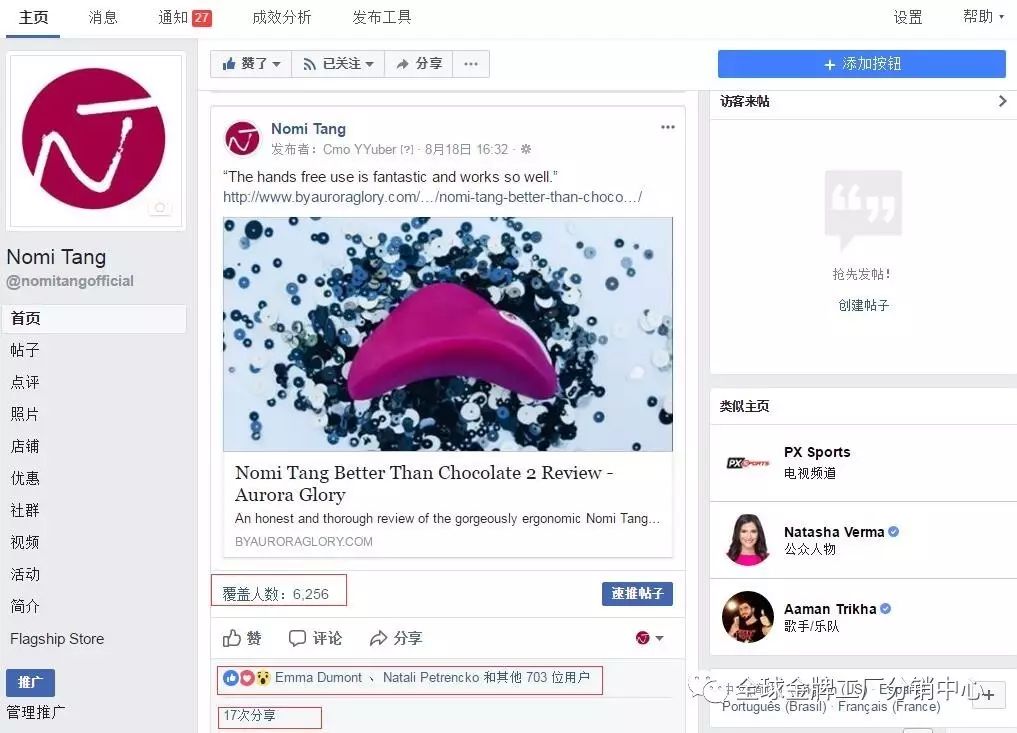Expand 访客来帖 section chevron

click(1002, 101)
